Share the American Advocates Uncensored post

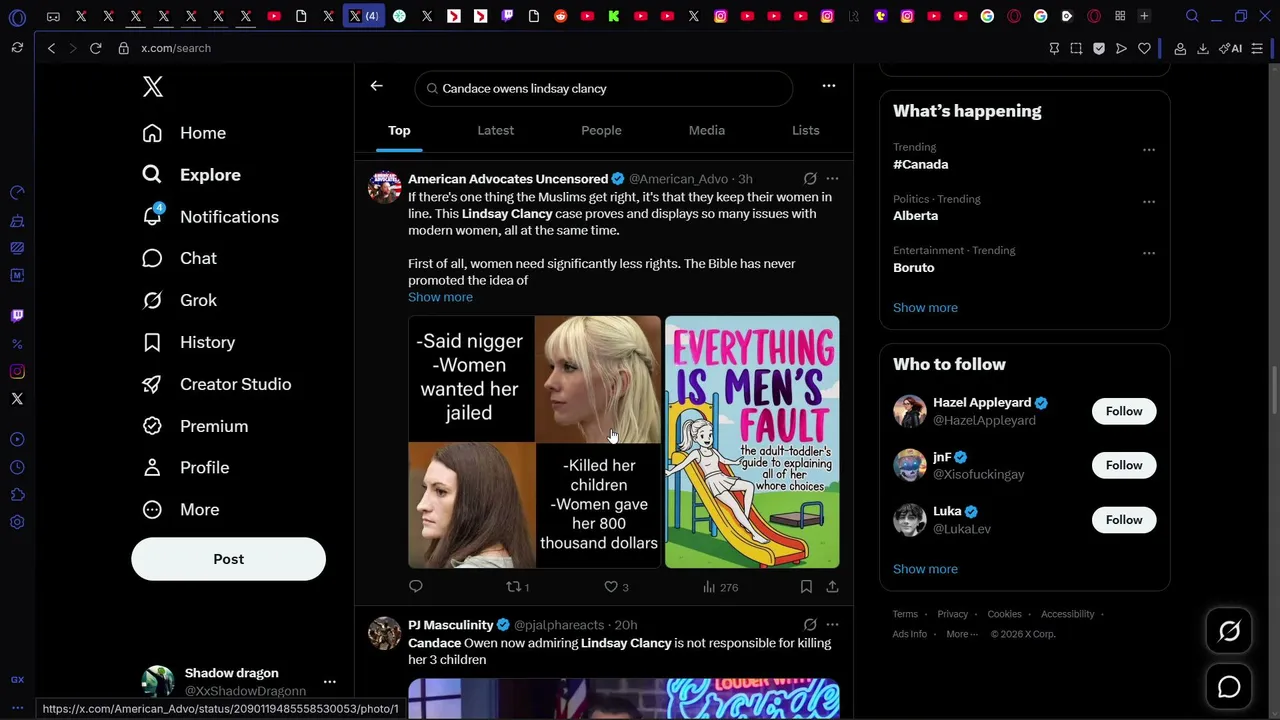coord(832,587)
